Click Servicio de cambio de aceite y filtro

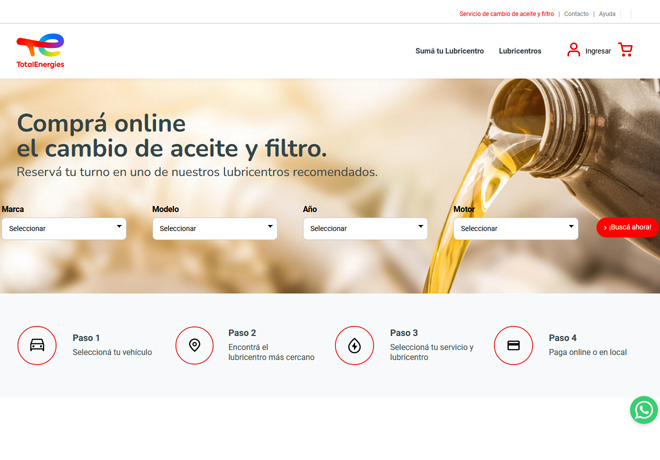click(x=506, y=14)
